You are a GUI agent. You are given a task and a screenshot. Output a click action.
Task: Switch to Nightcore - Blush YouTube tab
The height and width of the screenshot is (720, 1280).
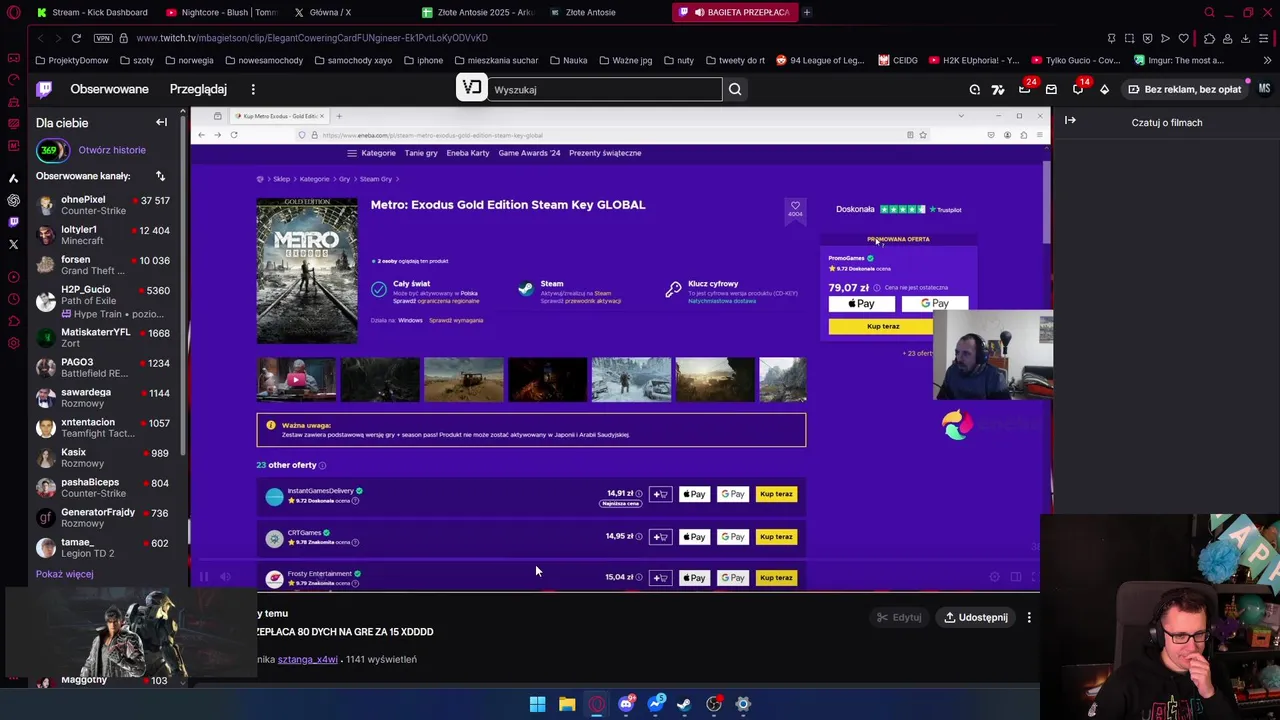click(221, 12)
